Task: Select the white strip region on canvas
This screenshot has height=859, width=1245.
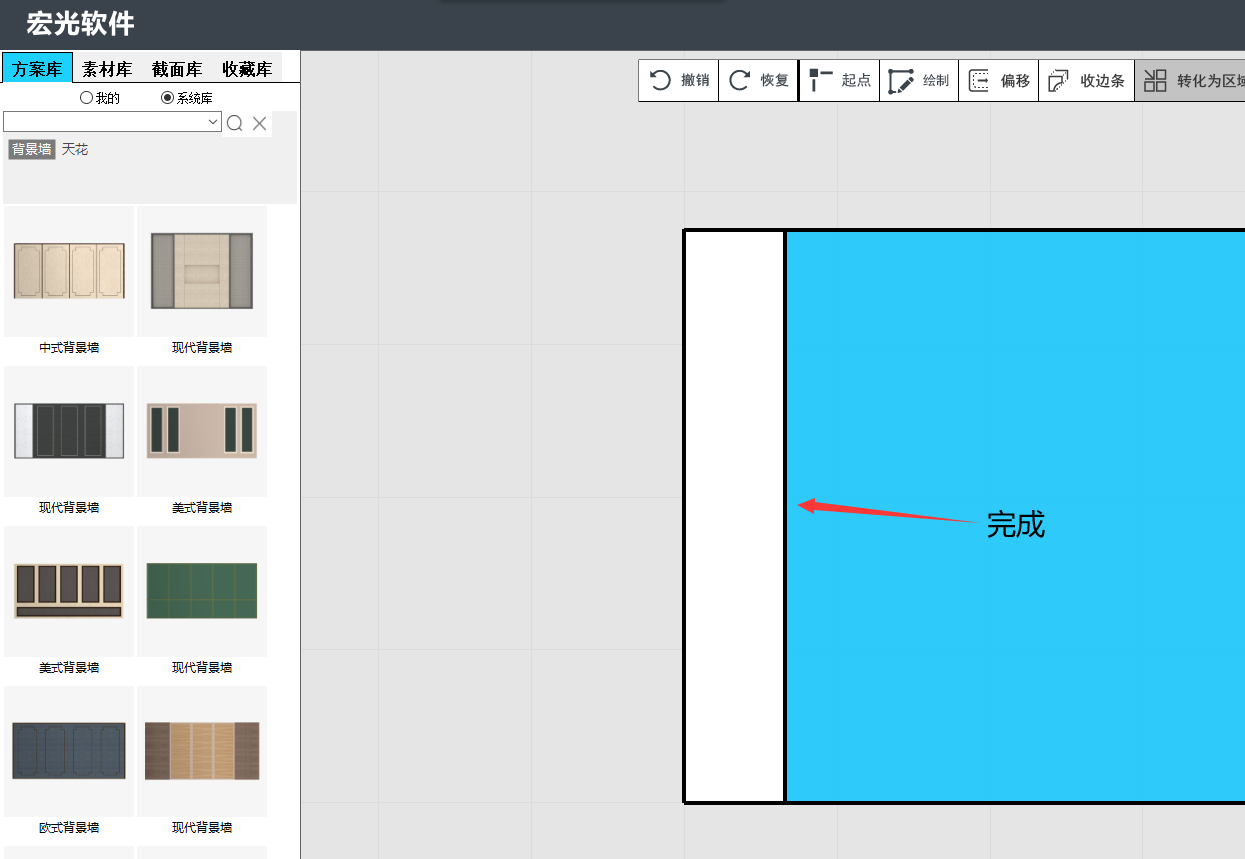Action: [x=735, y=516]
